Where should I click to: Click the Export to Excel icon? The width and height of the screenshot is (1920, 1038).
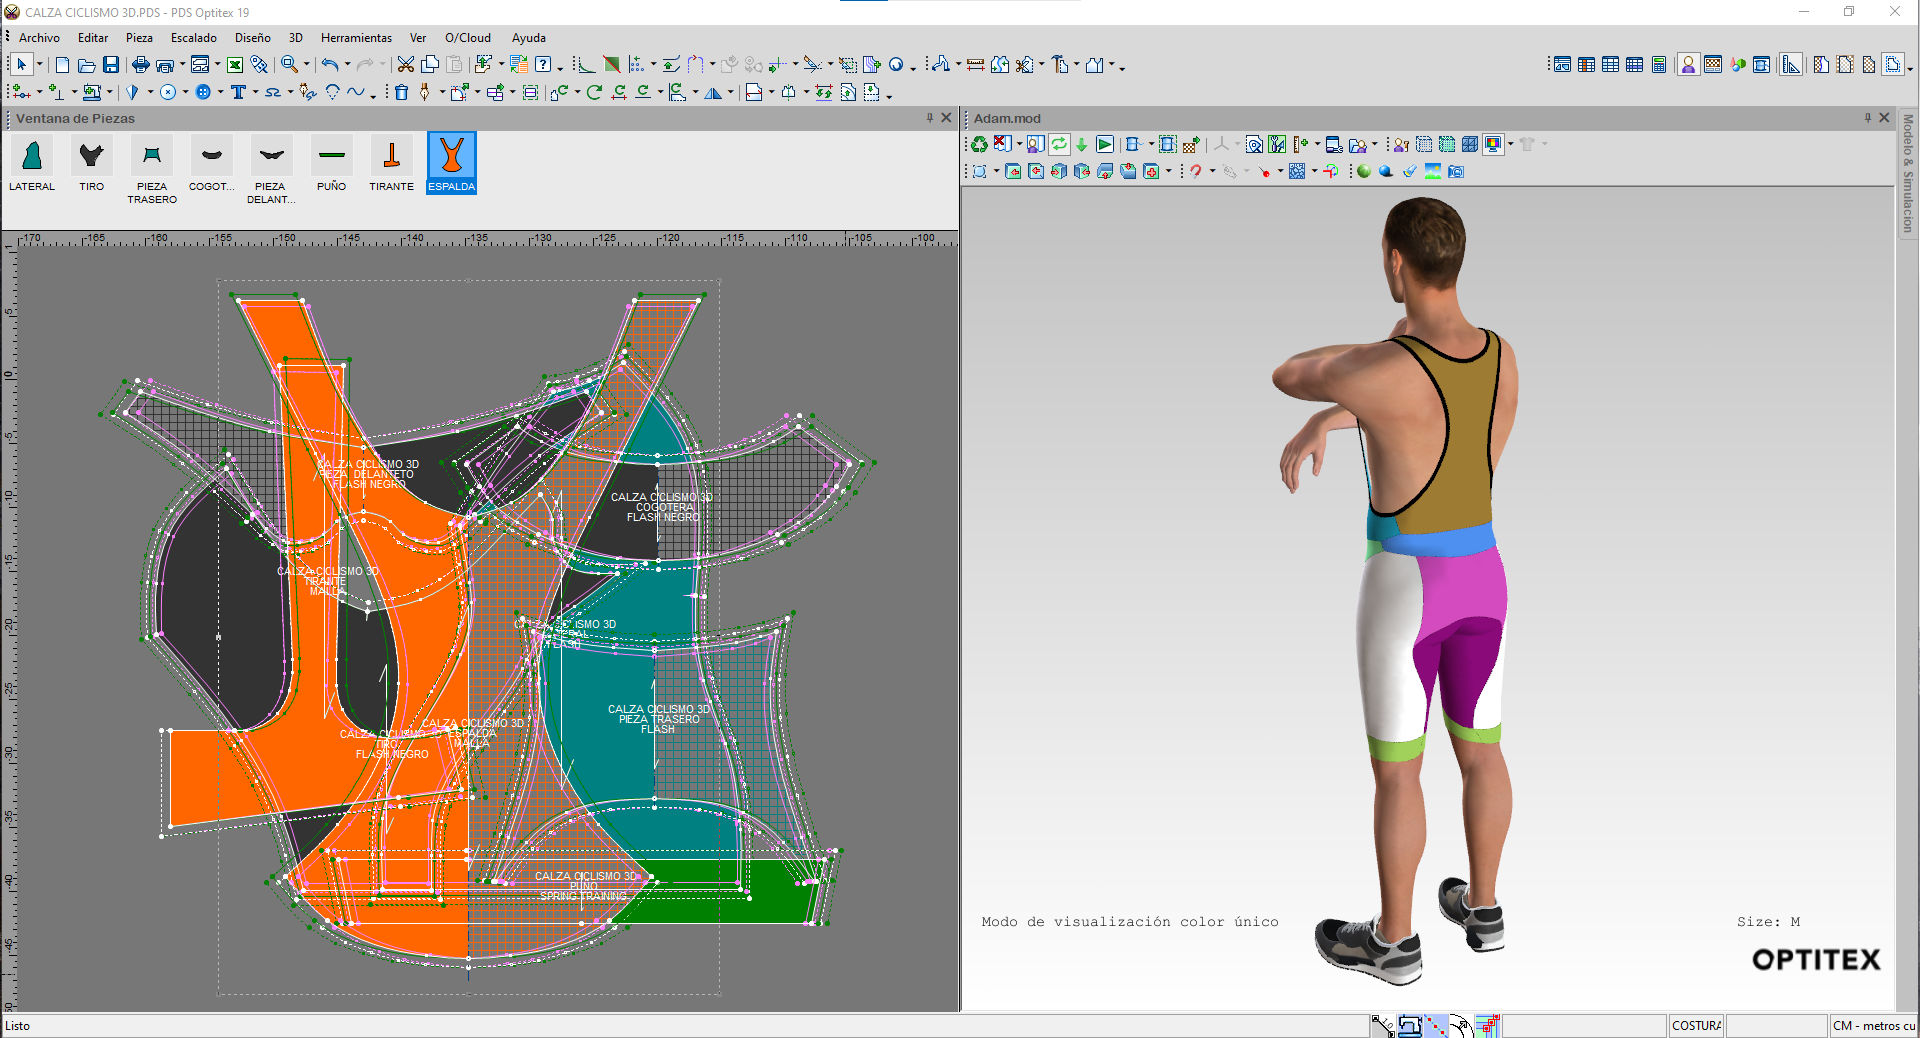(235, 65)
